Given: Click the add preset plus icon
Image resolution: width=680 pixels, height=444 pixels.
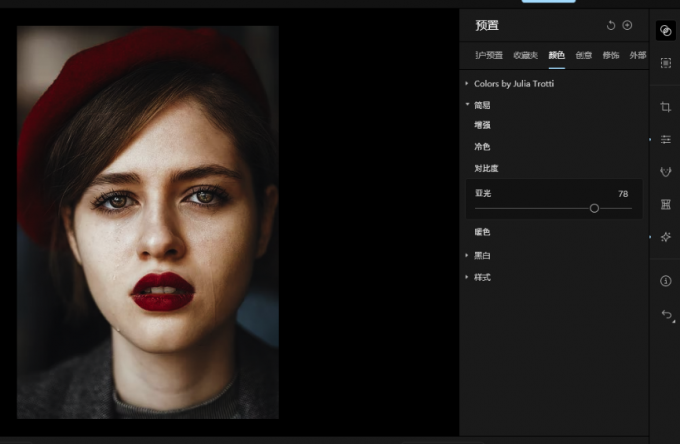Looking at the screenshot, I should point(627,25).
